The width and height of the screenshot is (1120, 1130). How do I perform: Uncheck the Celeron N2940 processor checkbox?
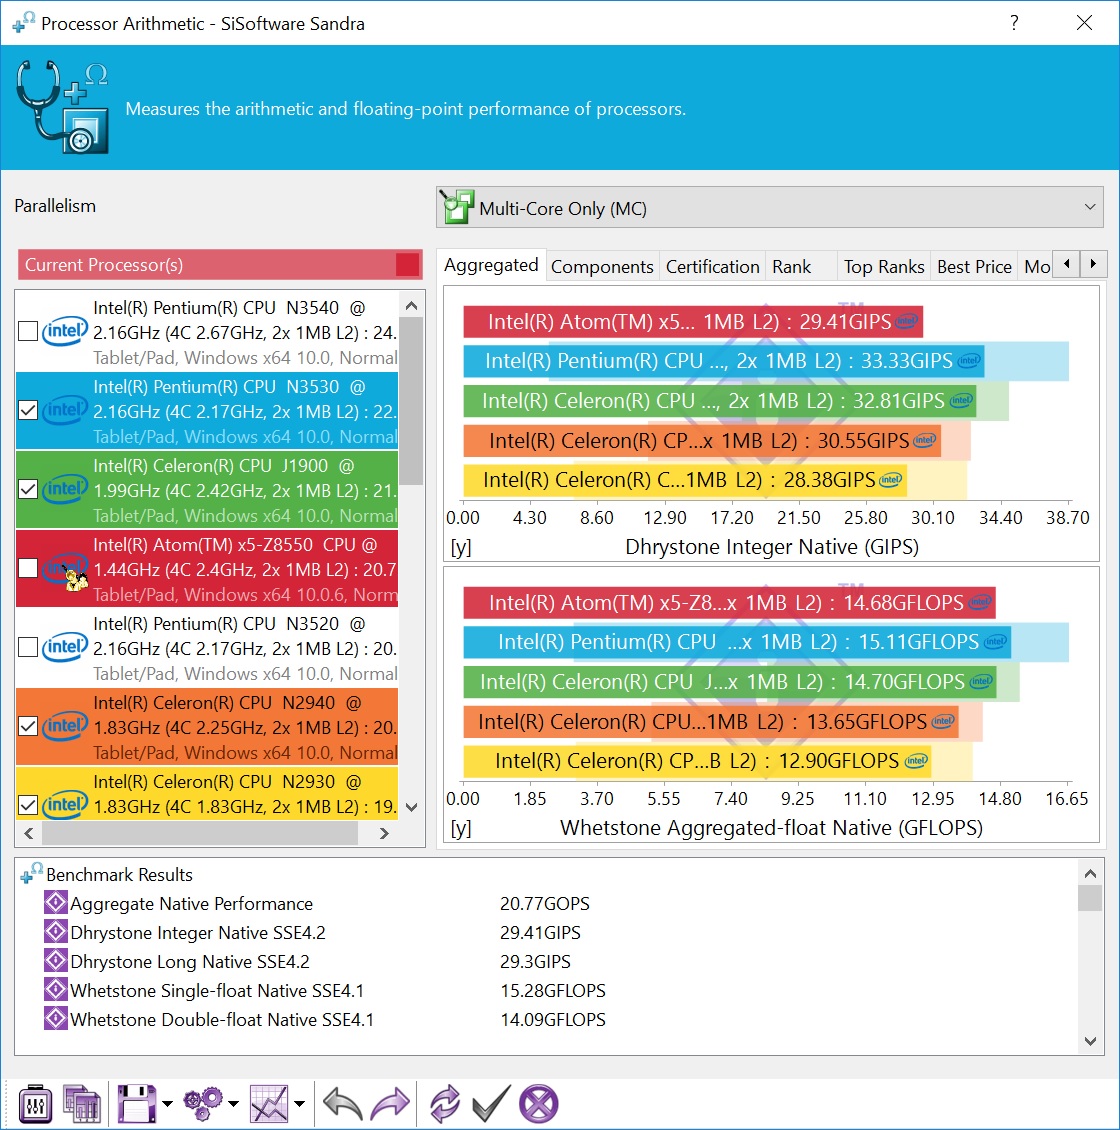[28, 726]
